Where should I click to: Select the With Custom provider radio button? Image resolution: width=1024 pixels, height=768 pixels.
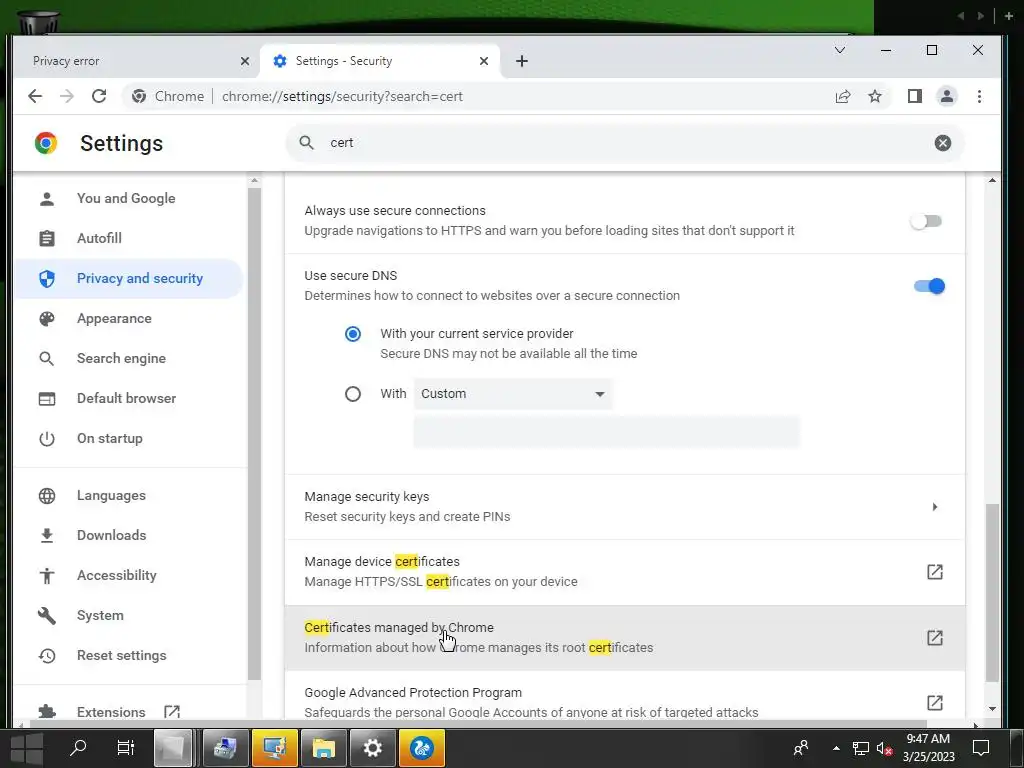[x=353, y=394]
